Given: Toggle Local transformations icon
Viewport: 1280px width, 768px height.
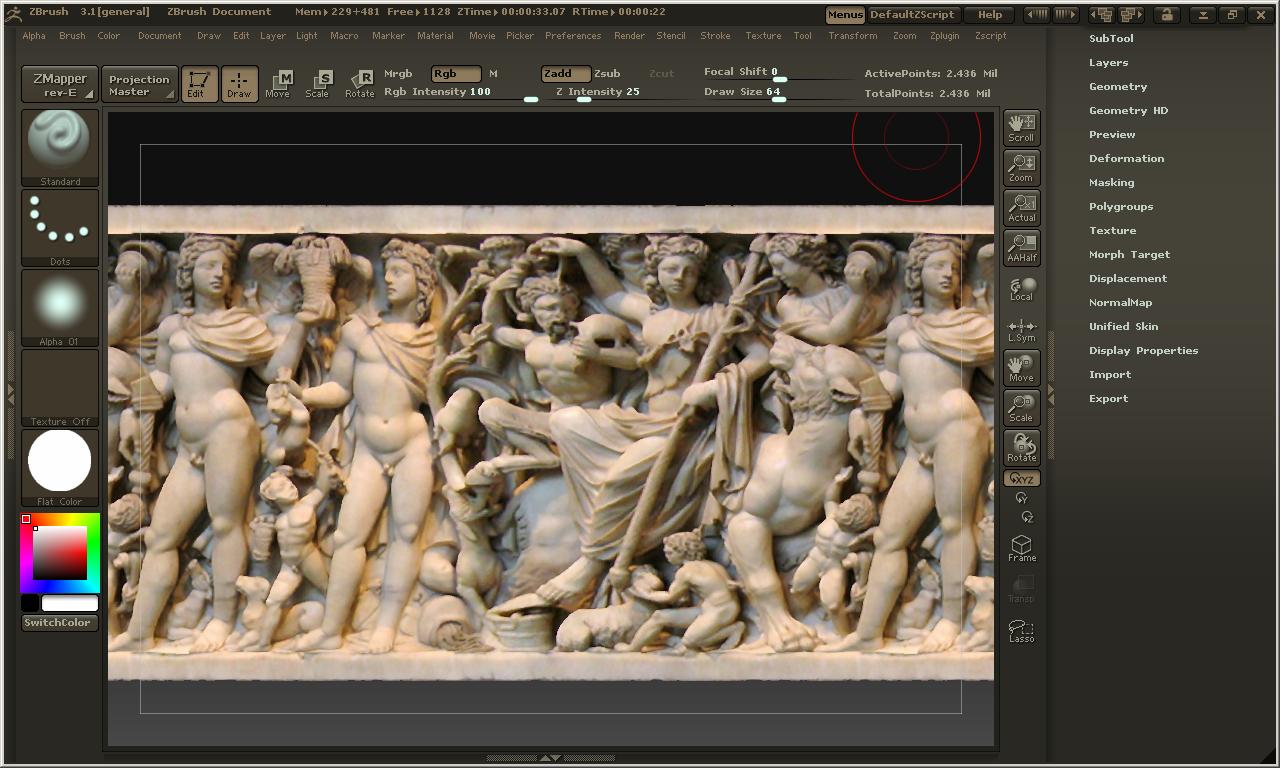Looking at the screenshot, I should coord(1021,288).
